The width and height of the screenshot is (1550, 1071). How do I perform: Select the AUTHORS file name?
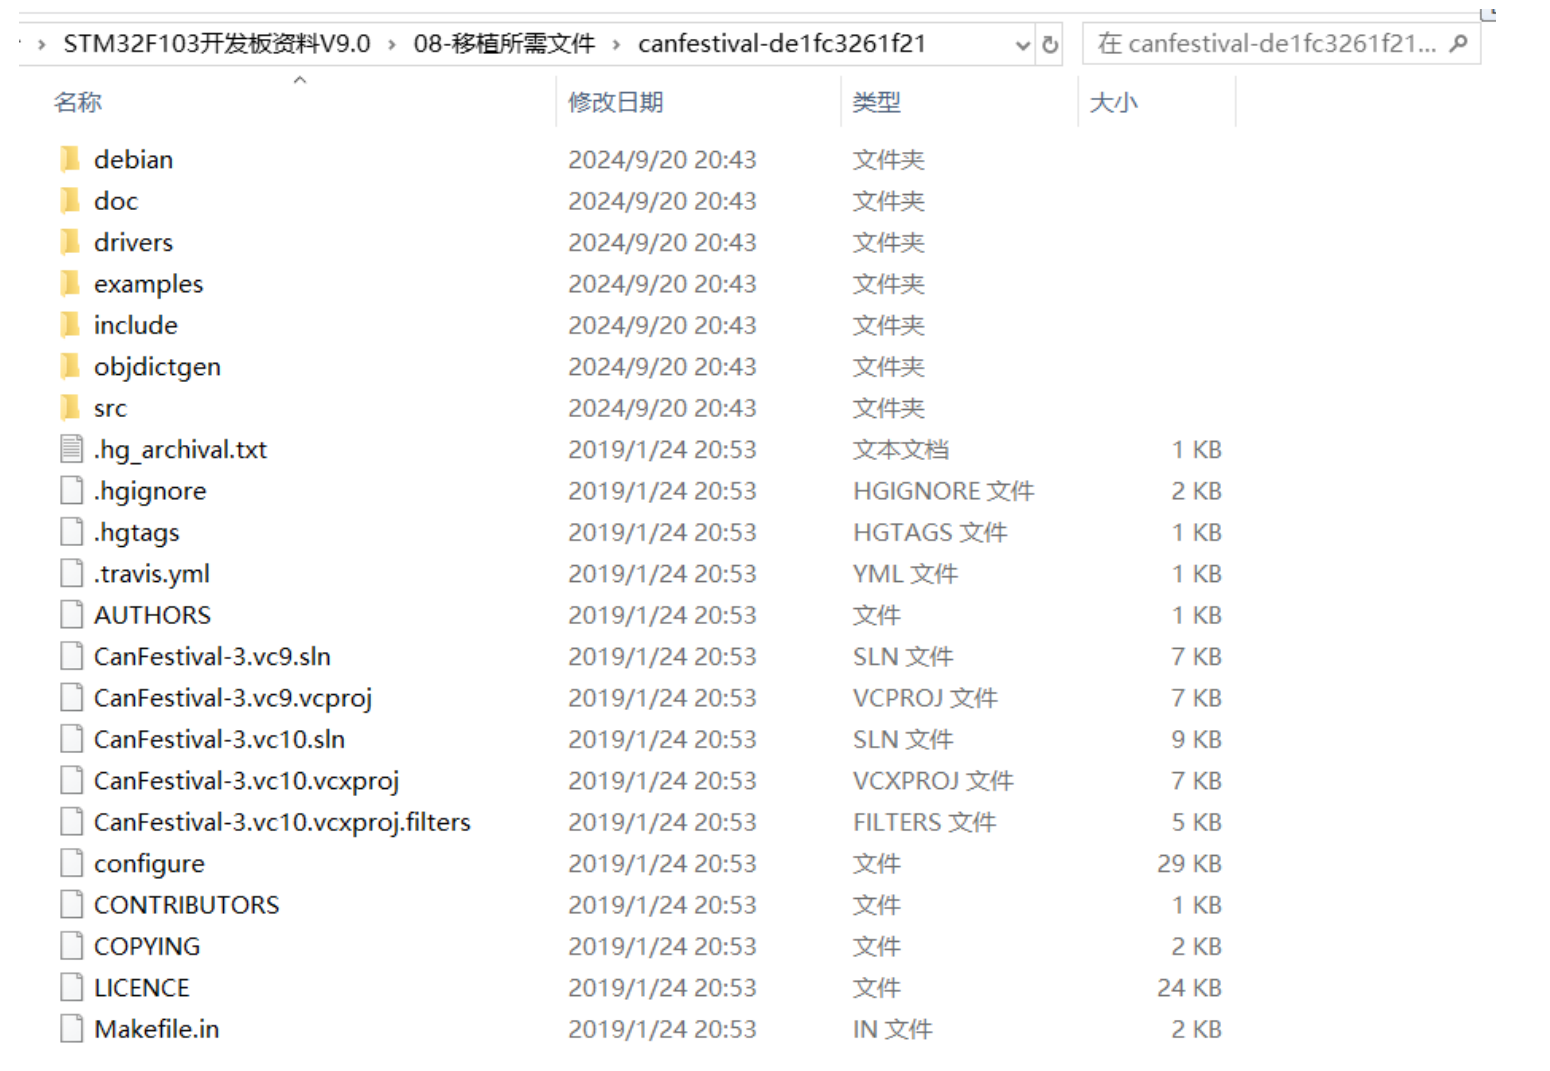(153, 615)
